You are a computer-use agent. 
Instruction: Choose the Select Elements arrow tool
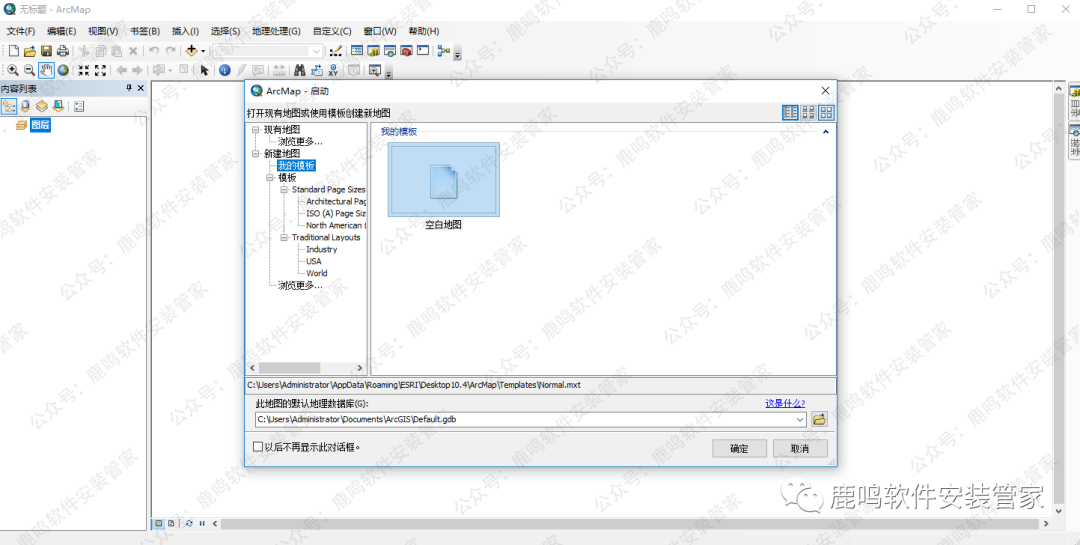pos(205,70)
